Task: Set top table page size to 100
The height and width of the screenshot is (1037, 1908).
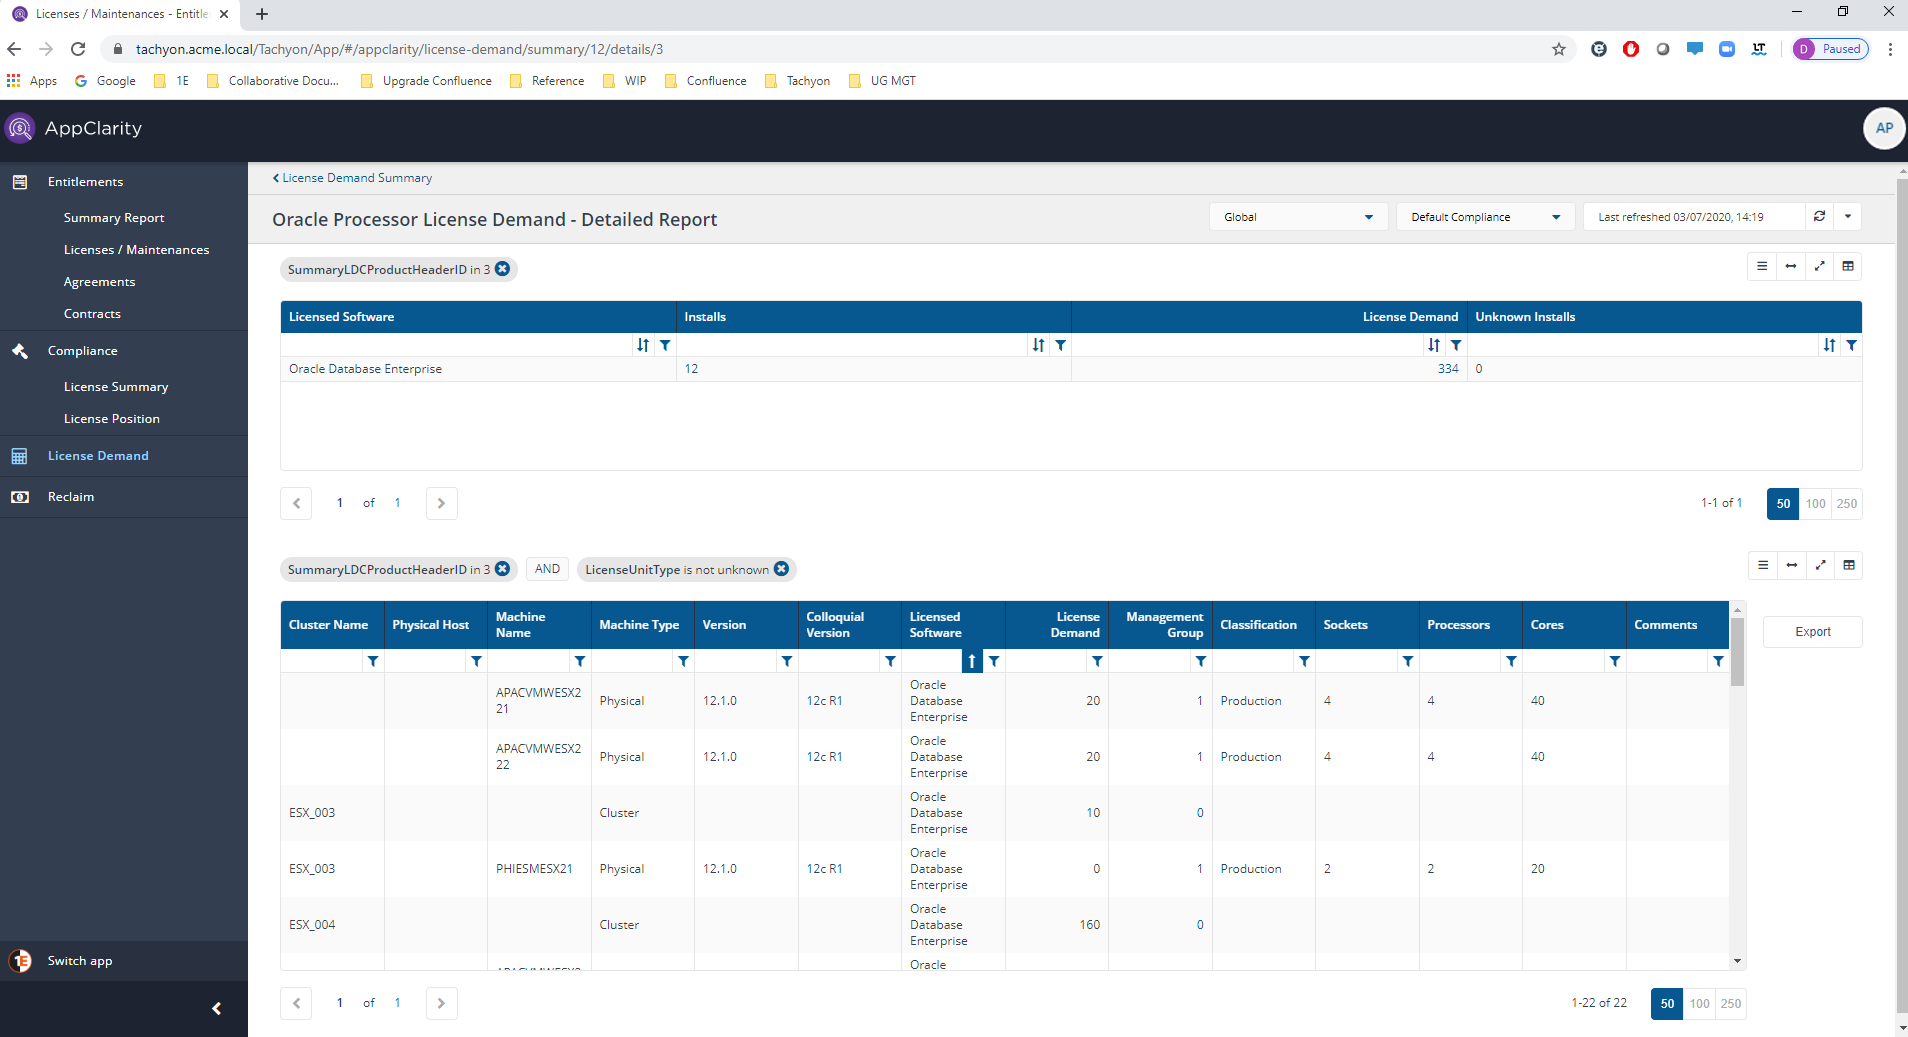Action: coord(1816,504)
